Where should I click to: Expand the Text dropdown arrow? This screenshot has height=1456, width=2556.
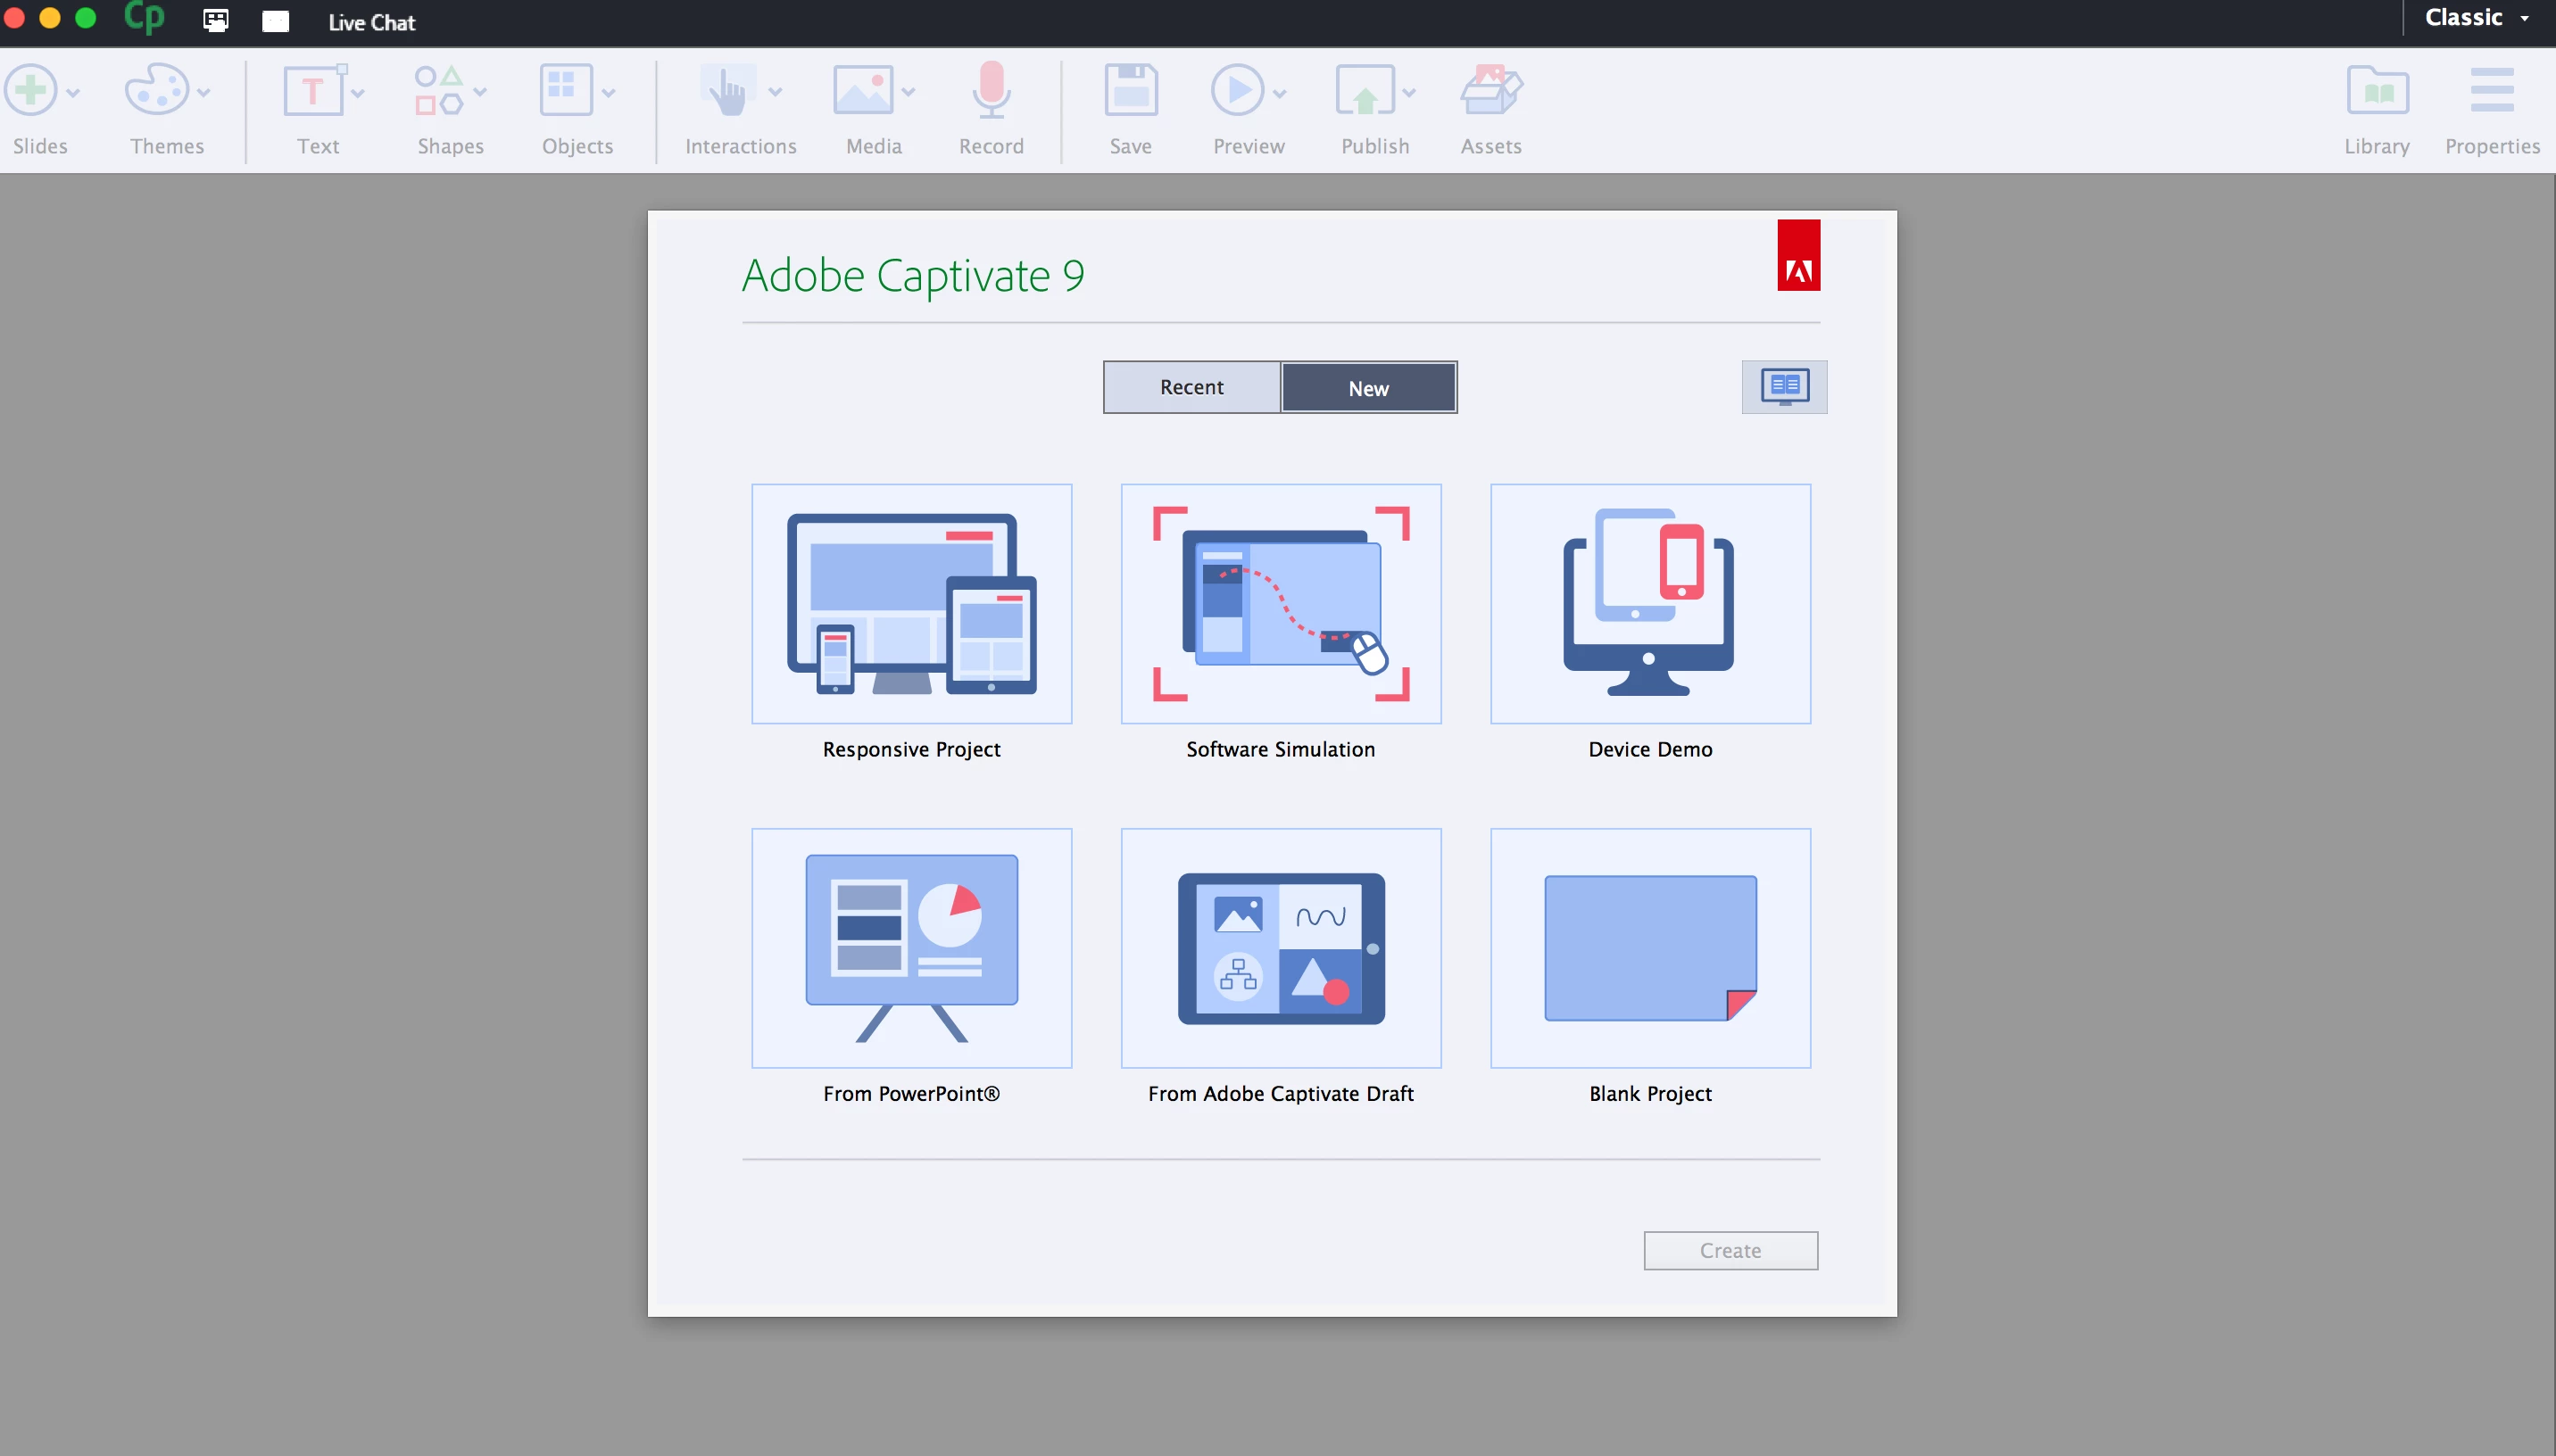pos(358,93)
